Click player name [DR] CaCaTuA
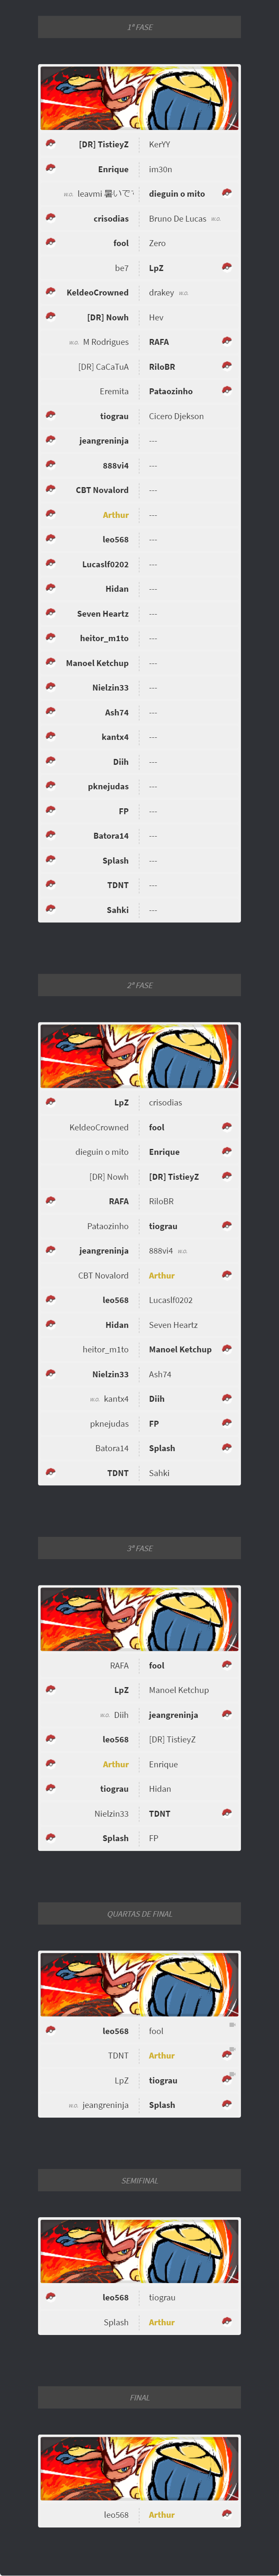This screenshot has height=2576, width=279. click(103, 367)
